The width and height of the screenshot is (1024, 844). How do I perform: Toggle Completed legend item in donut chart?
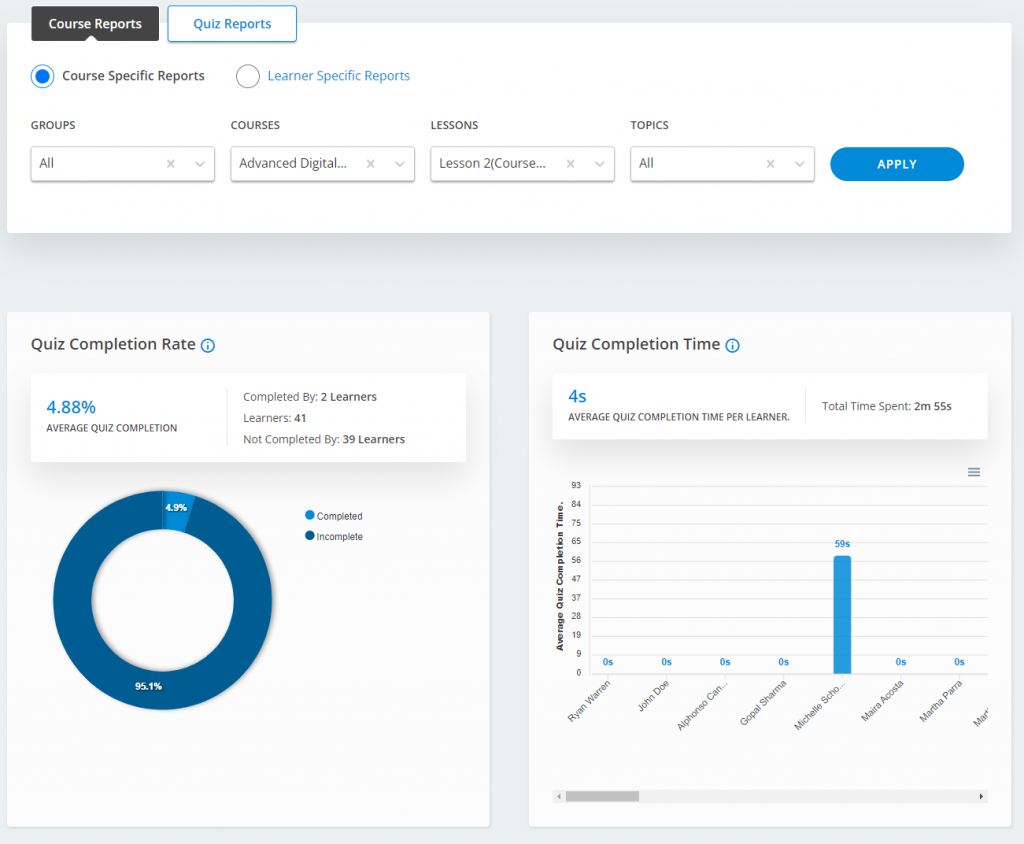click(334, 516)
